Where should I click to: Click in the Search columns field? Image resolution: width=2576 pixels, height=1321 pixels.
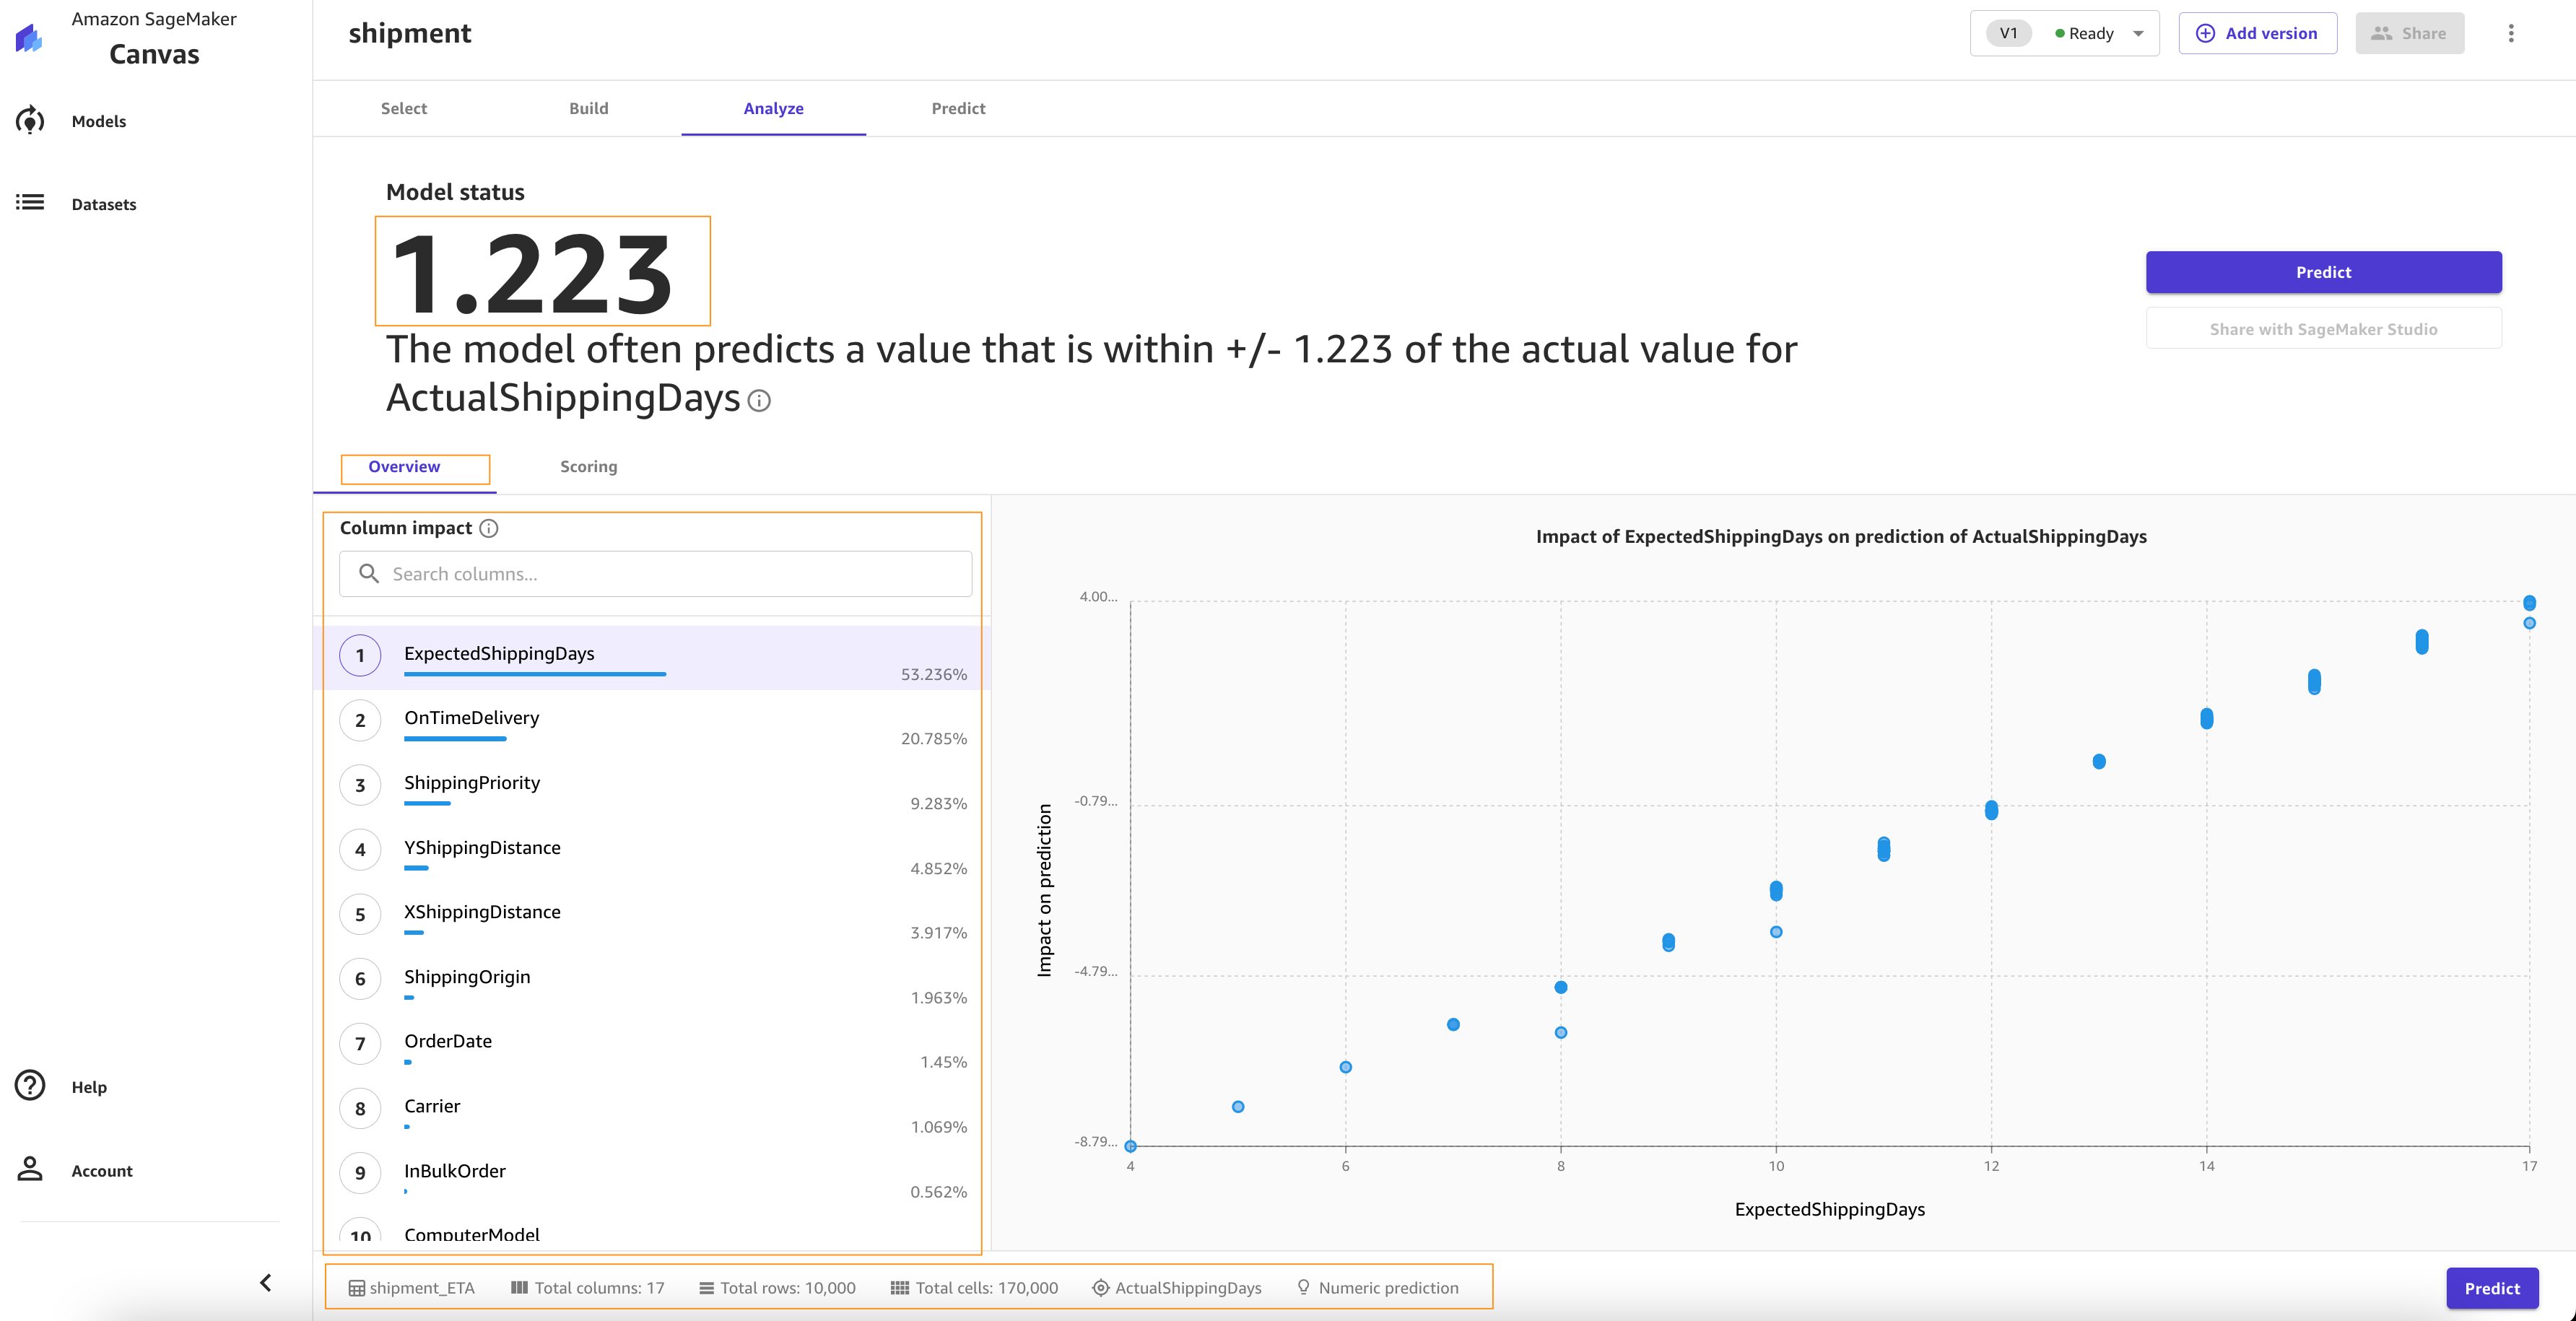point(655,574)
